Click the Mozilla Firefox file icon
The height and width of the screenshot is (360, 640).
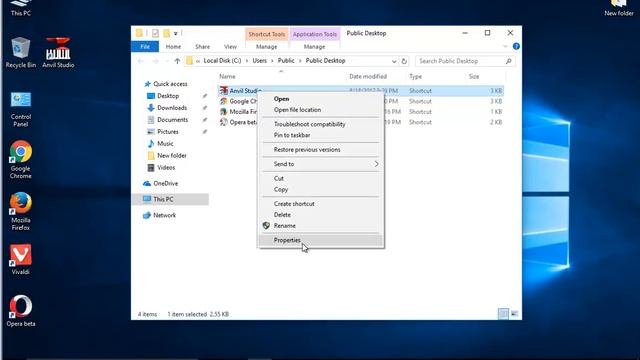point(223,111)
